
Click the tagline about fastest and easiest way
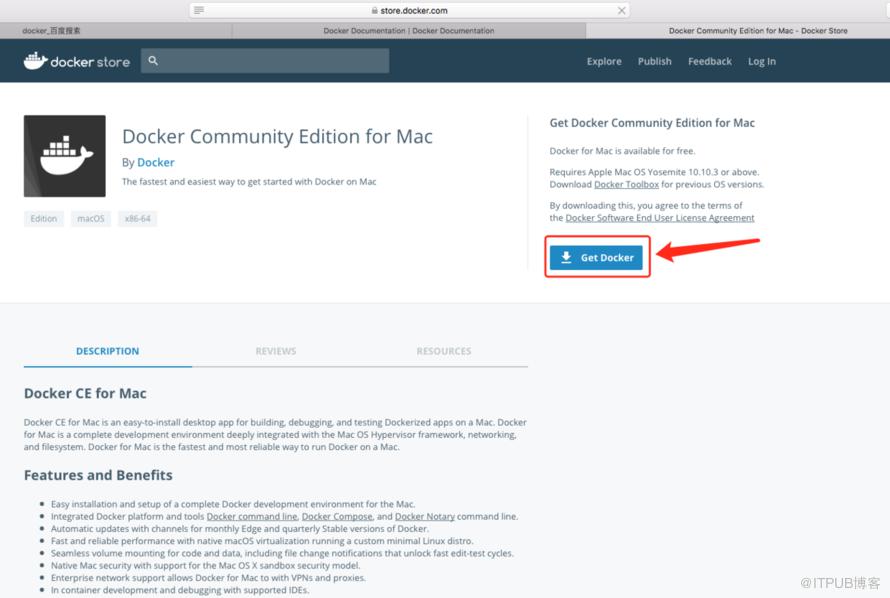coord(249,182)
